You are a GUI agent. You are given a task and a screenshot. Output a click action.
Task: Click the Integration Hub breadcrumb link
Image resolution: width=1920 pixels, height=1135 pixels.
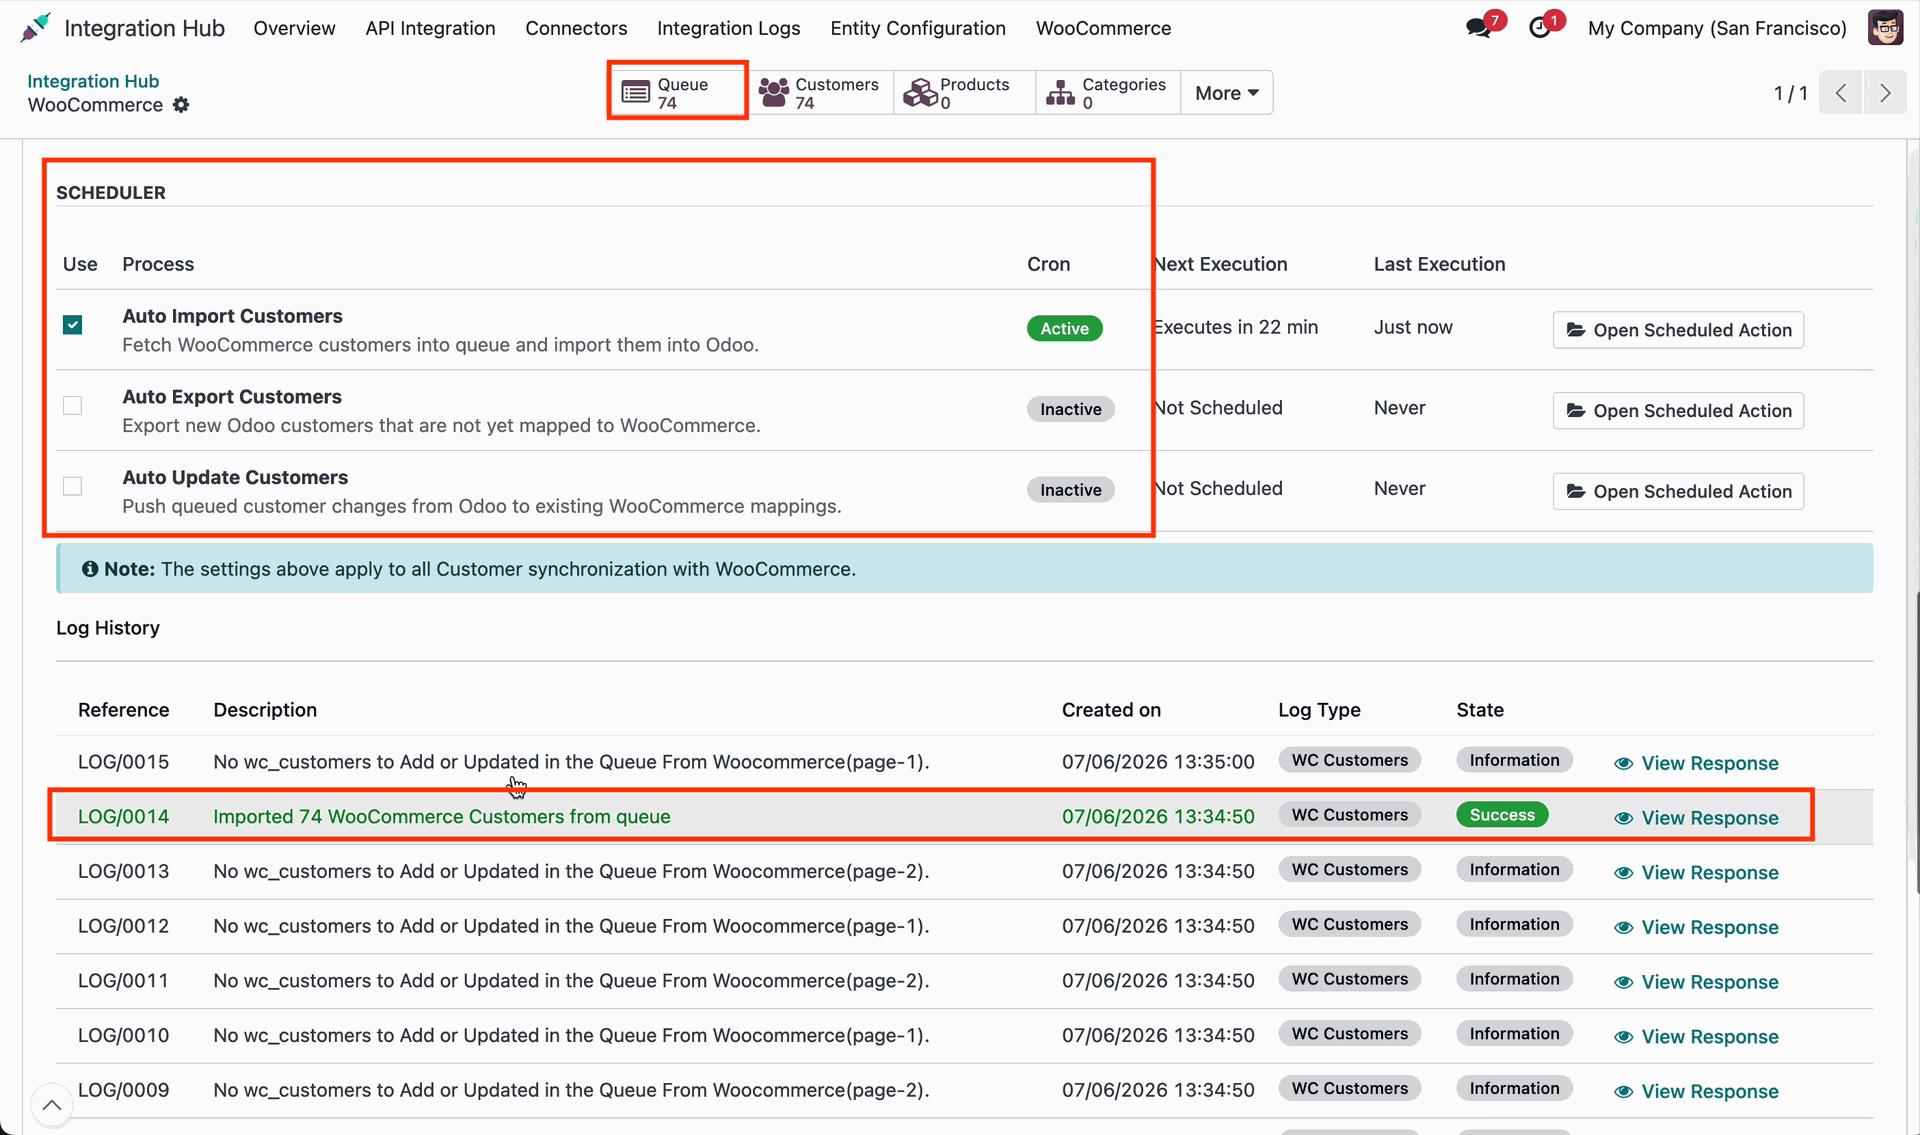93,81
